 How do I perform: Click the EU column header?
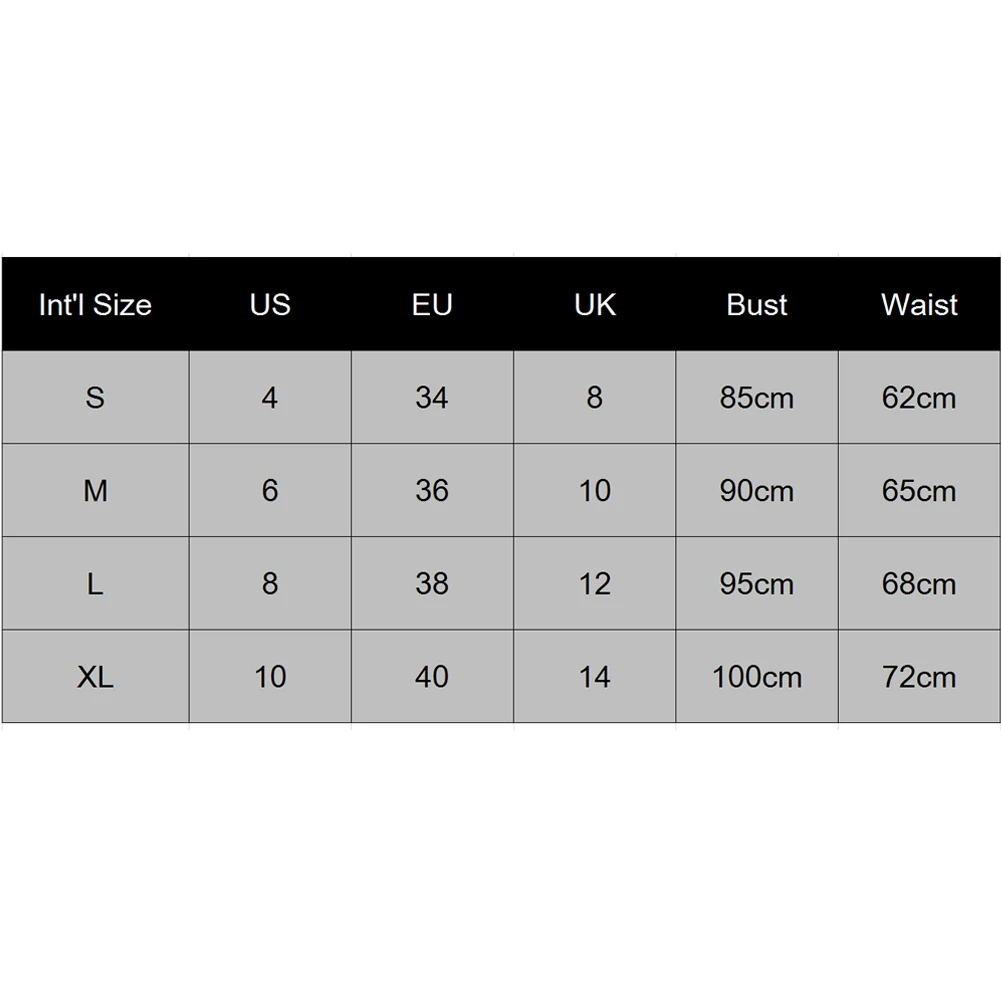(432, 305)
